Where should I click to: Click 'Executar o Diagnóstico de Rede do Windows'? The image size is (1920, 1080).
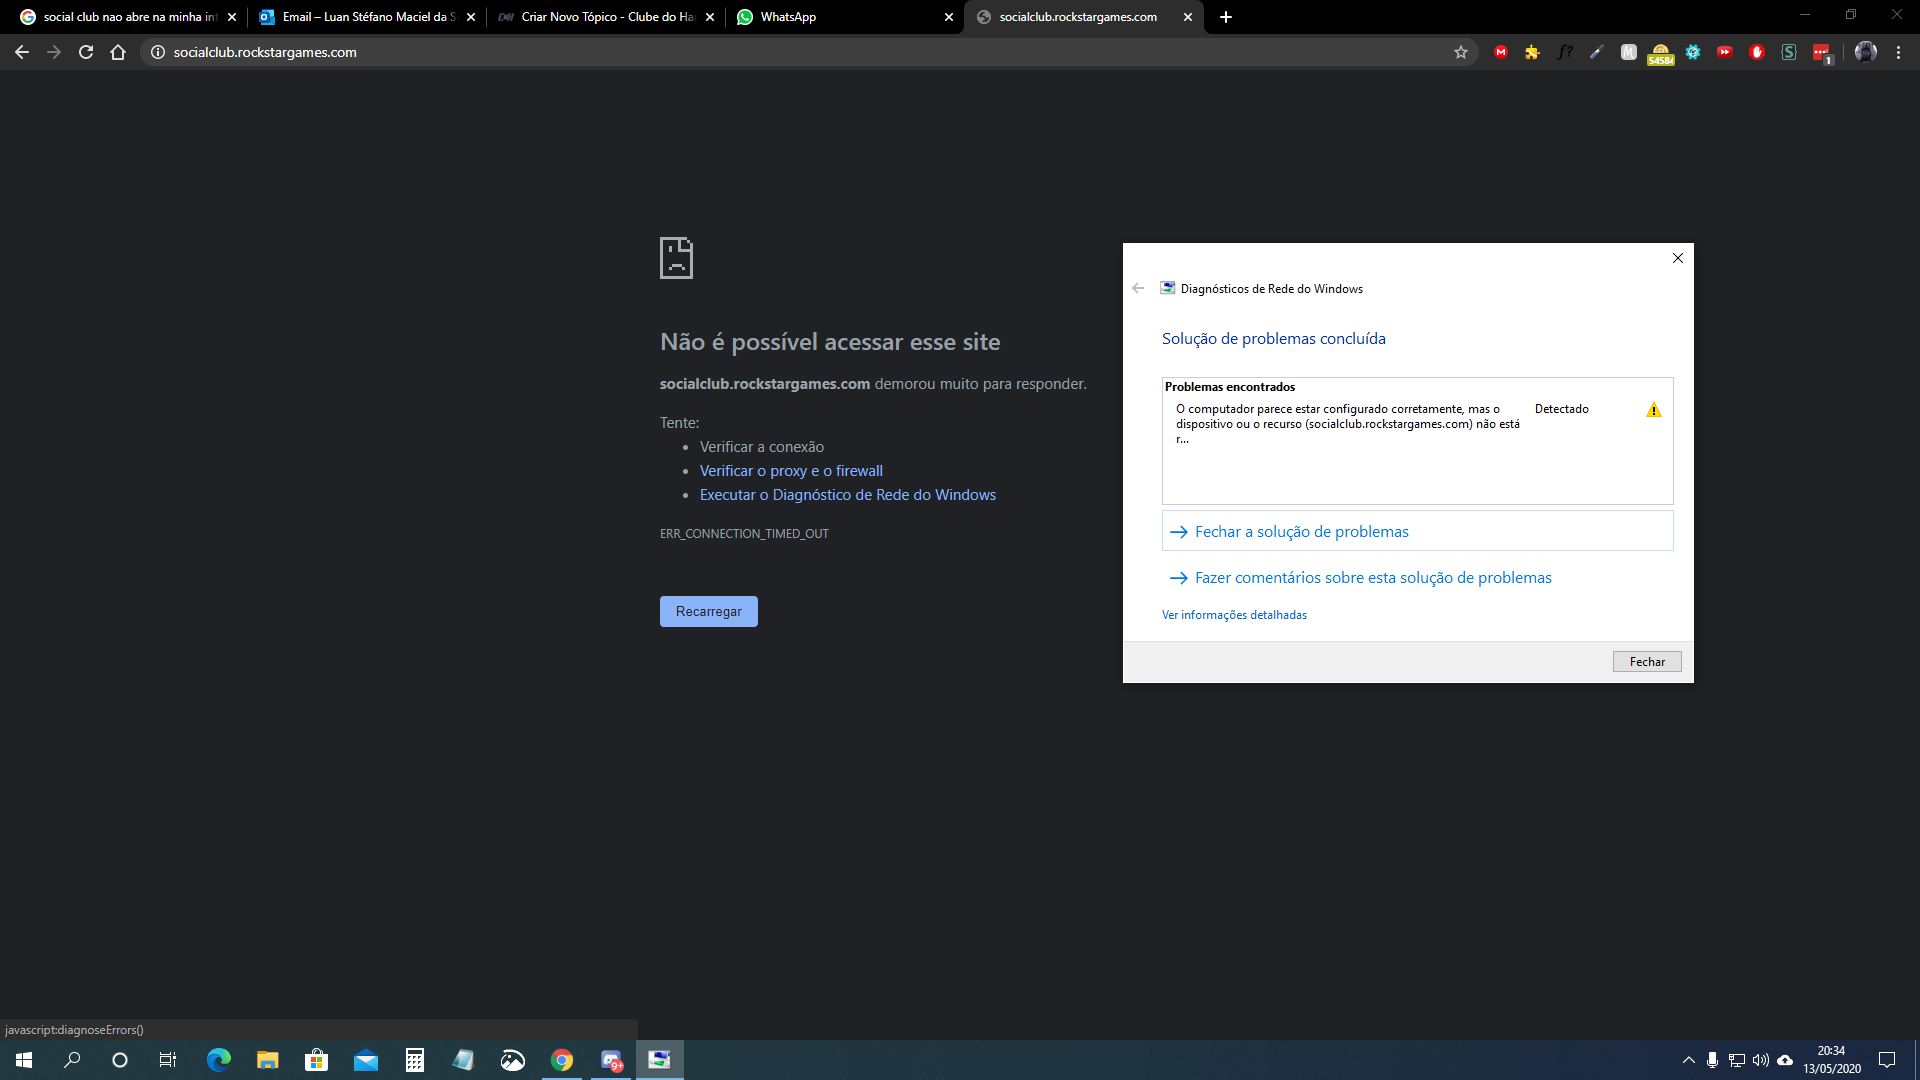[848, 495]
